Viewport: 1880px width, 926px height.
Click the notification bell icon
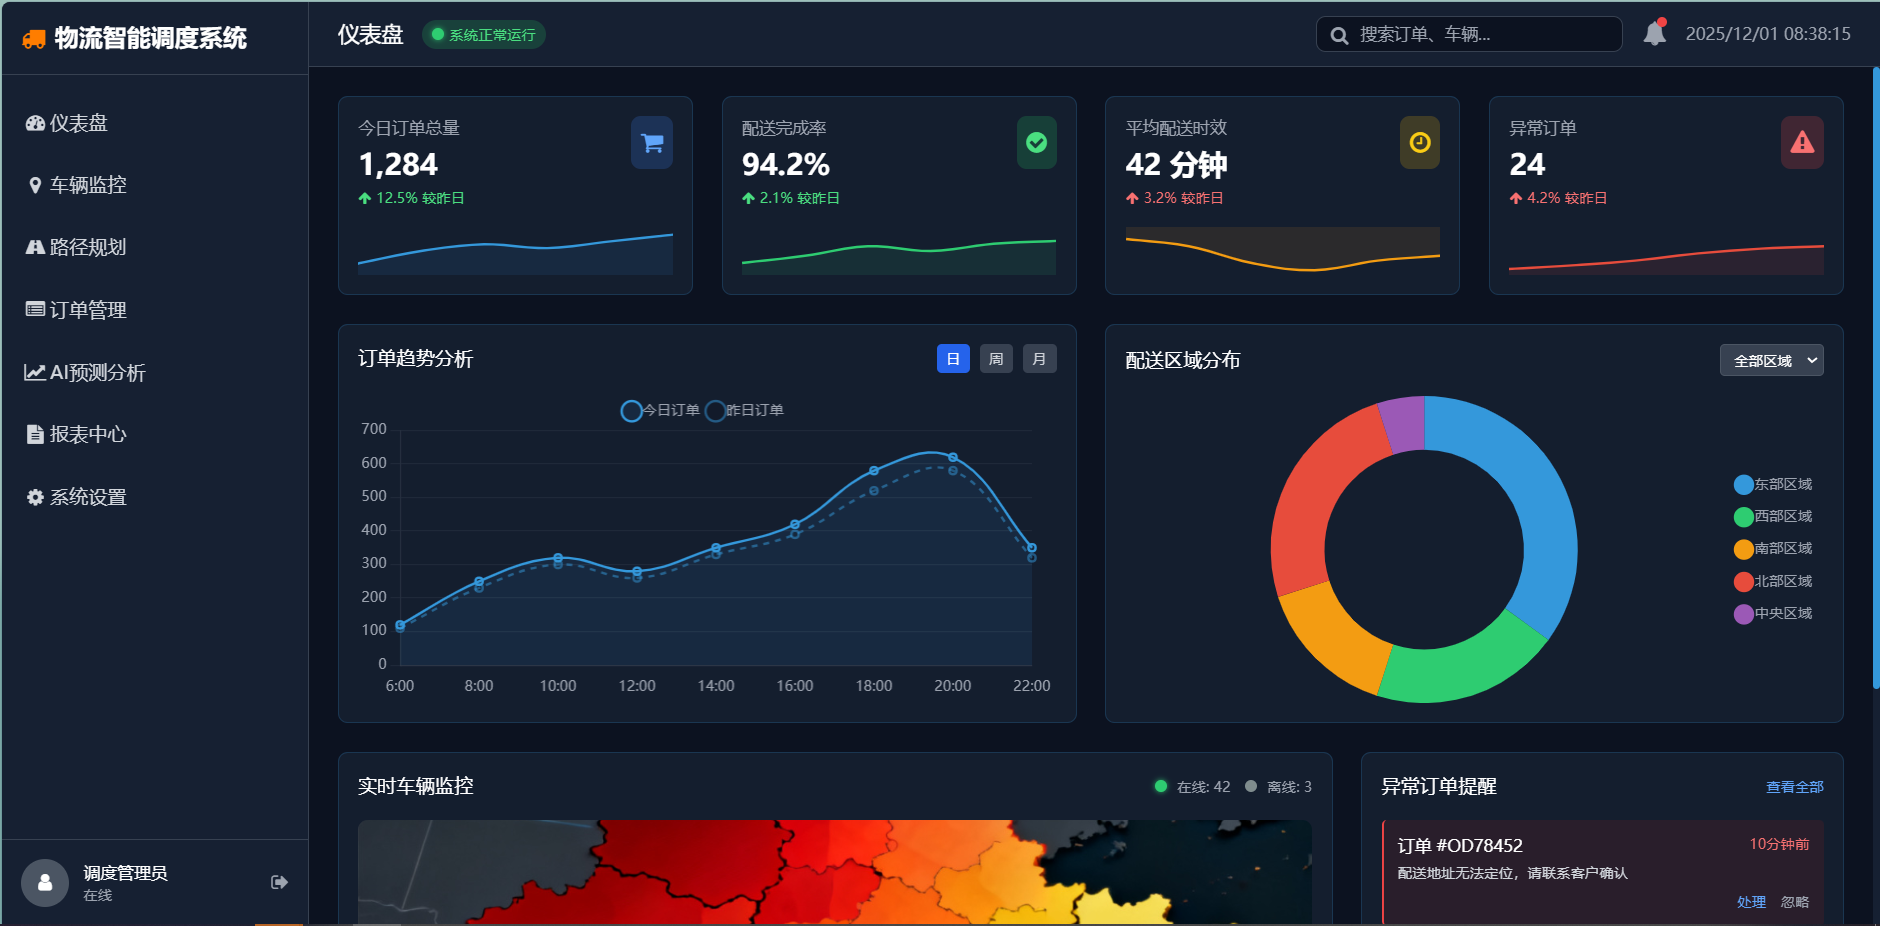[1655, 34]
